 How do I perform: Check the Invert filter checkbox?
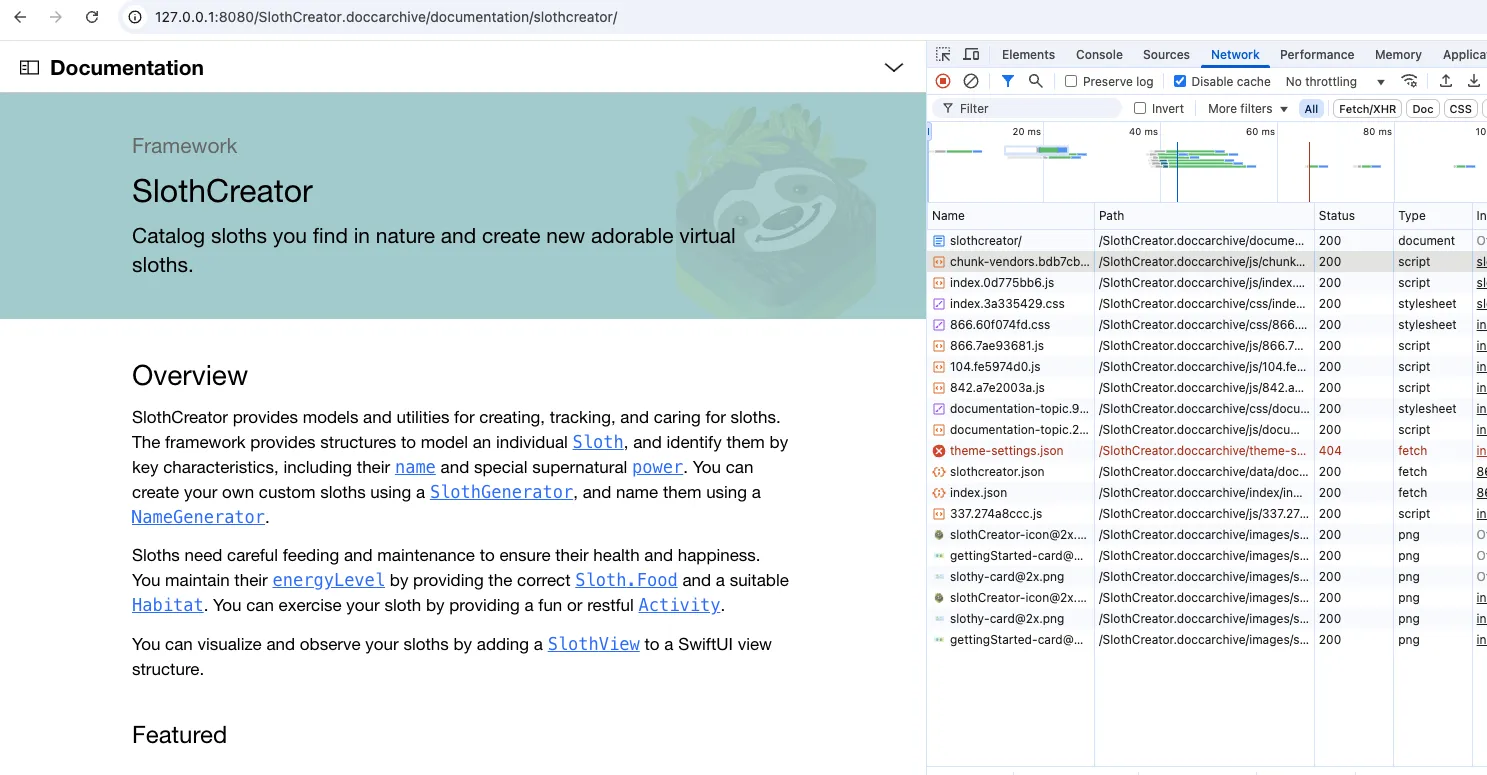(1140, 108)
